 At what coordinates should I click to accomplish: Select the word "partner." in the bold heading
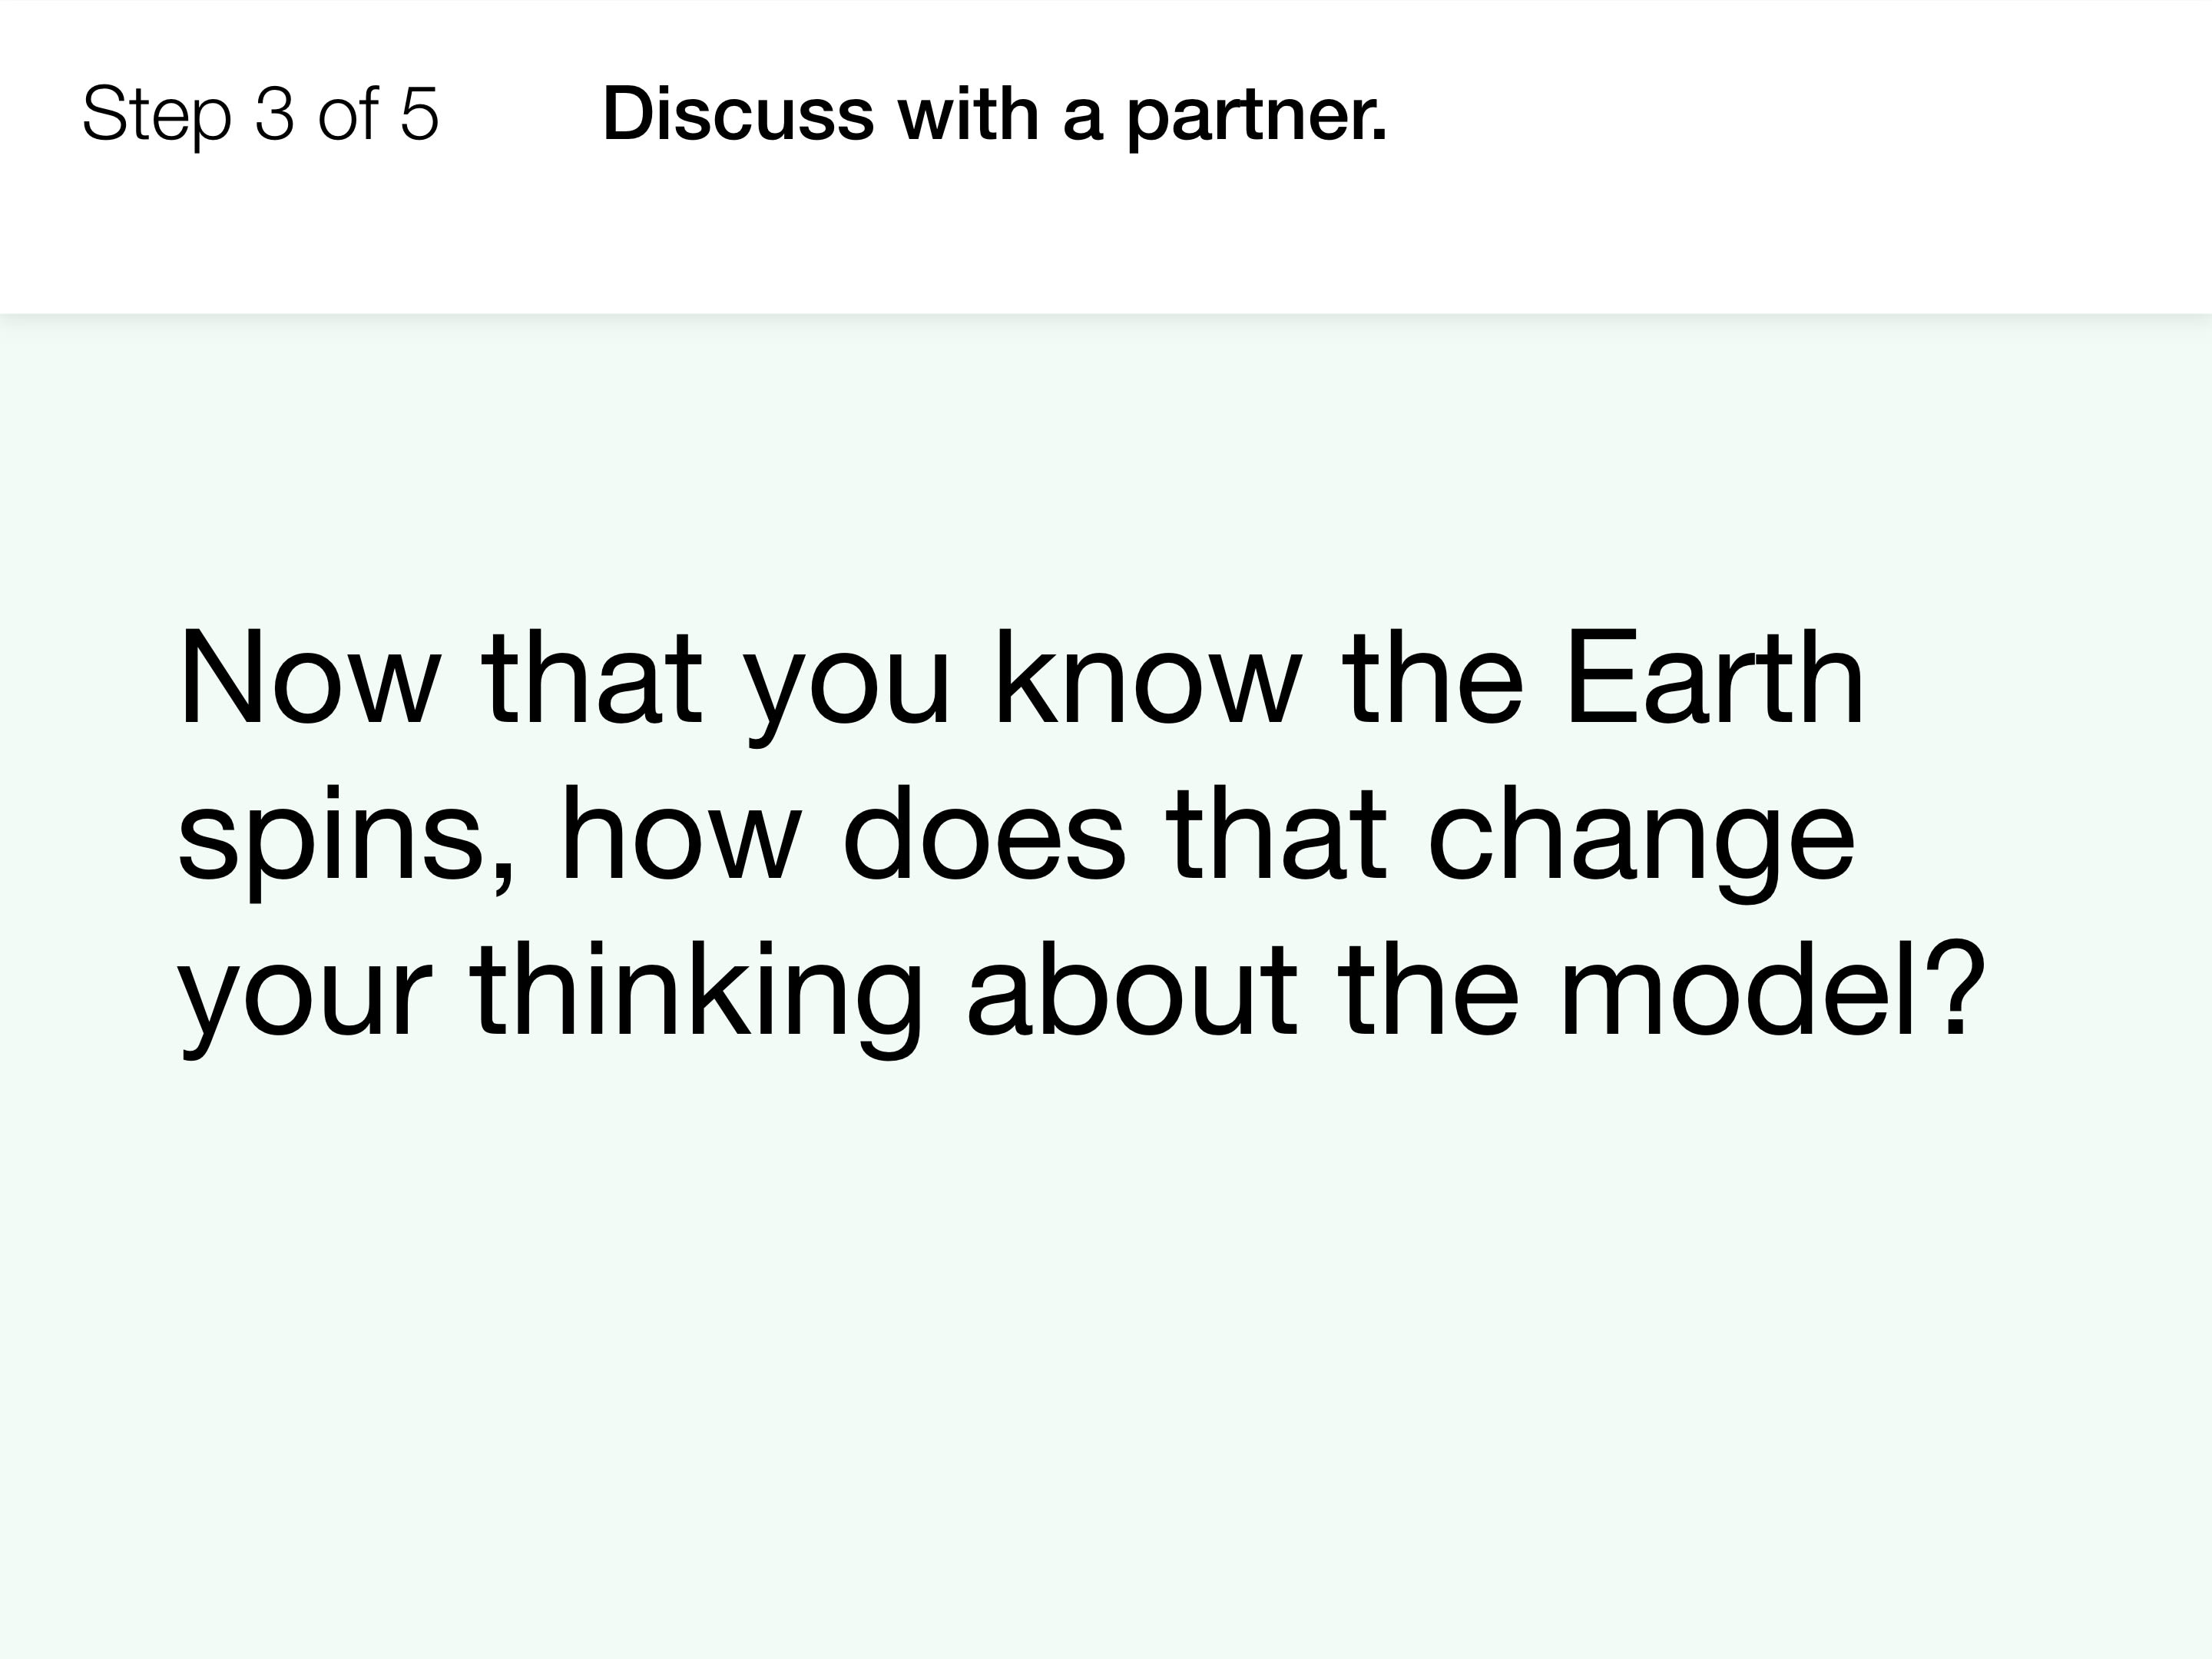1257,117
